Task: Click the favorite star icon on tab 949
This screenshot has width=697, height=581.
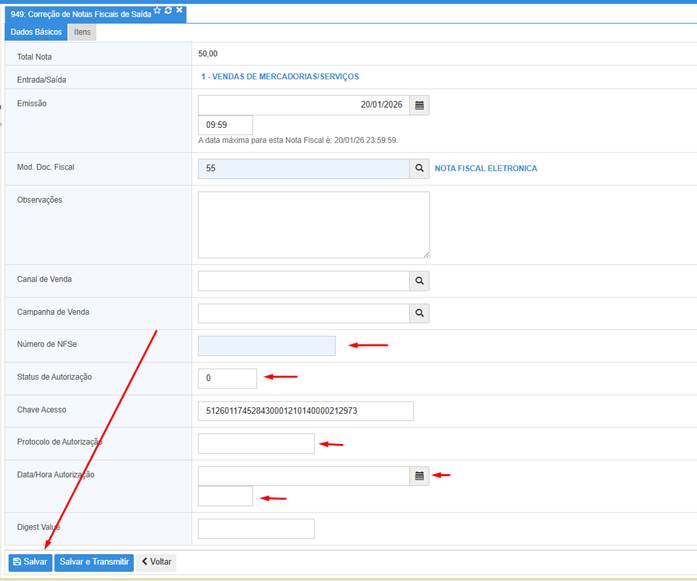Action: (x=157, y=10)
